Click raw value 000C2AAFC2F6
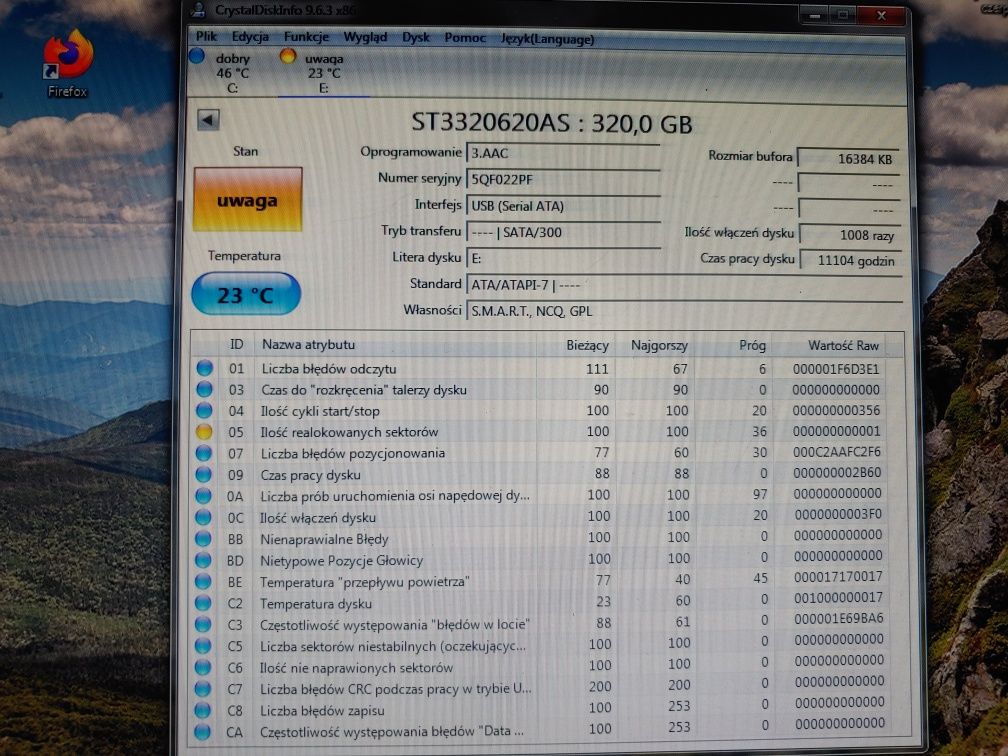This screenshot has width=1008, height=756. (837, 452)
